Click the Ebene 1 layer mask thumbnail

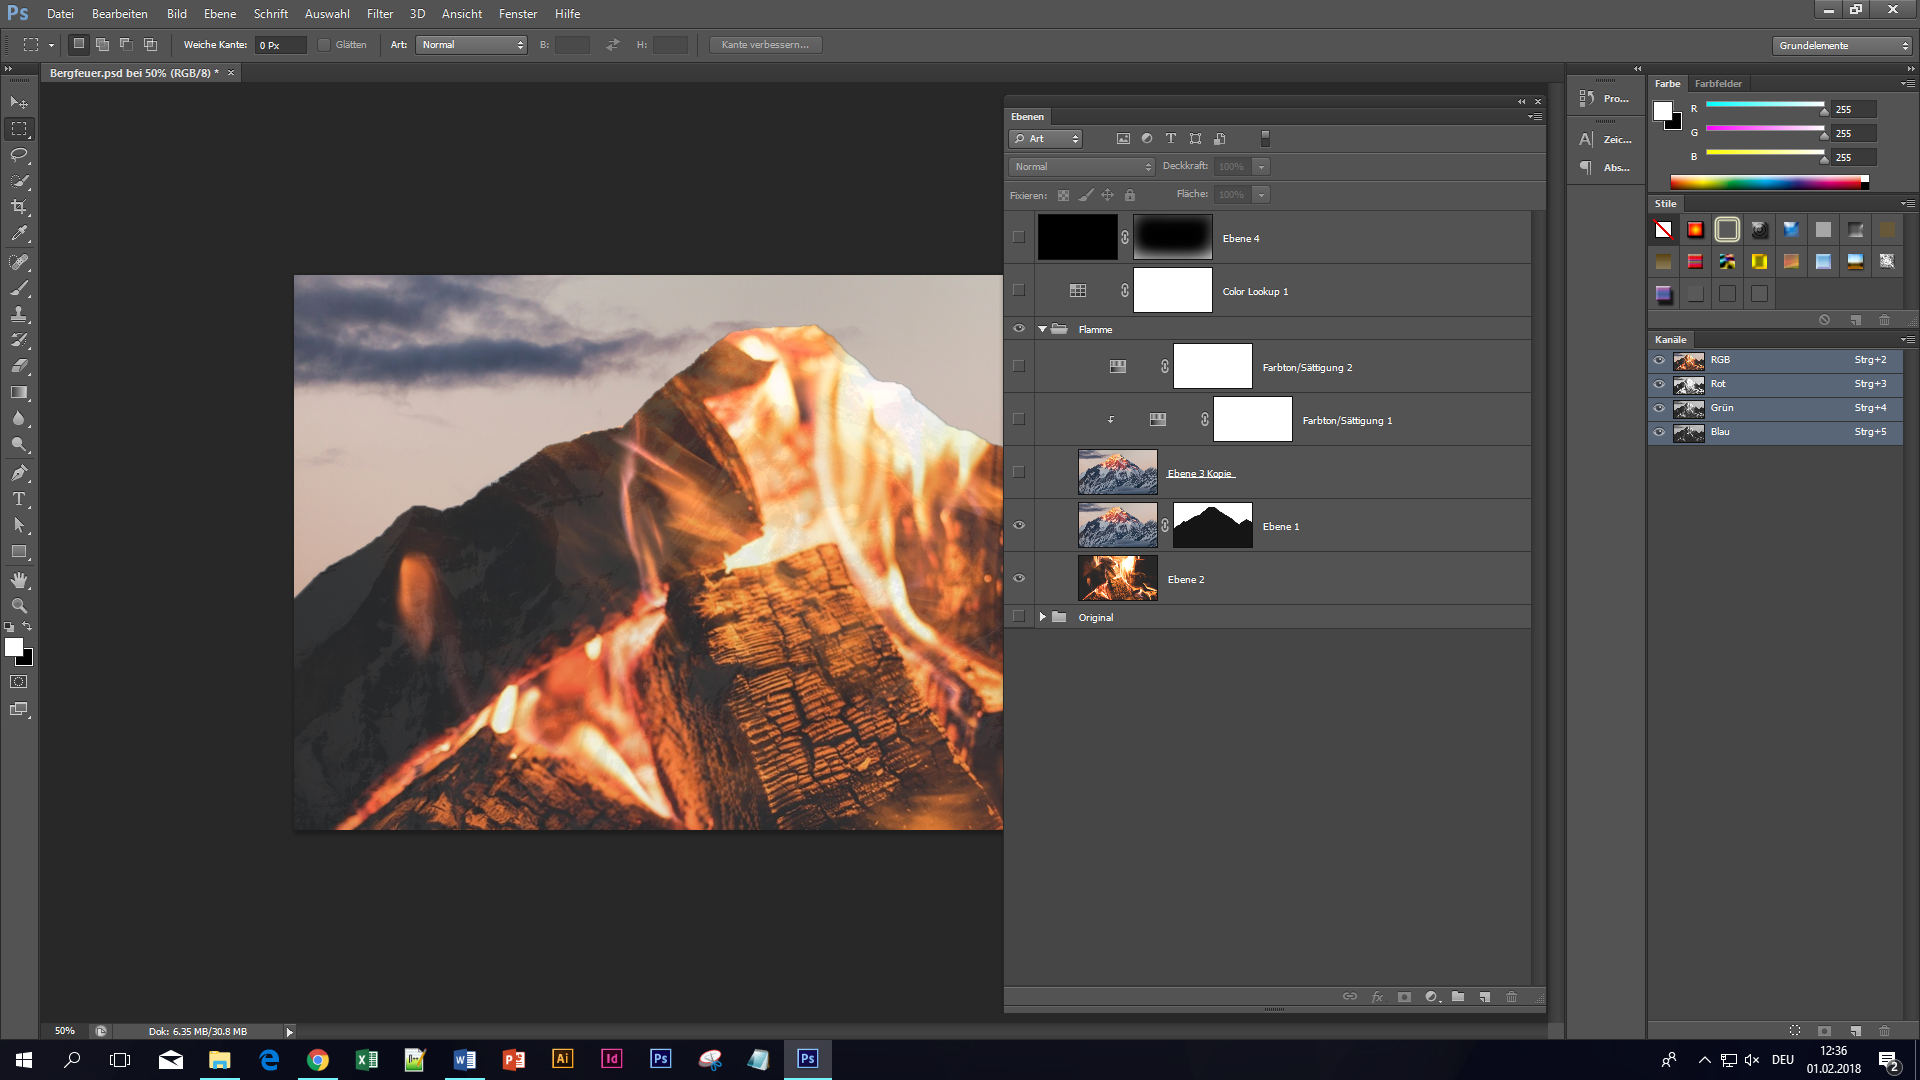1212,525
